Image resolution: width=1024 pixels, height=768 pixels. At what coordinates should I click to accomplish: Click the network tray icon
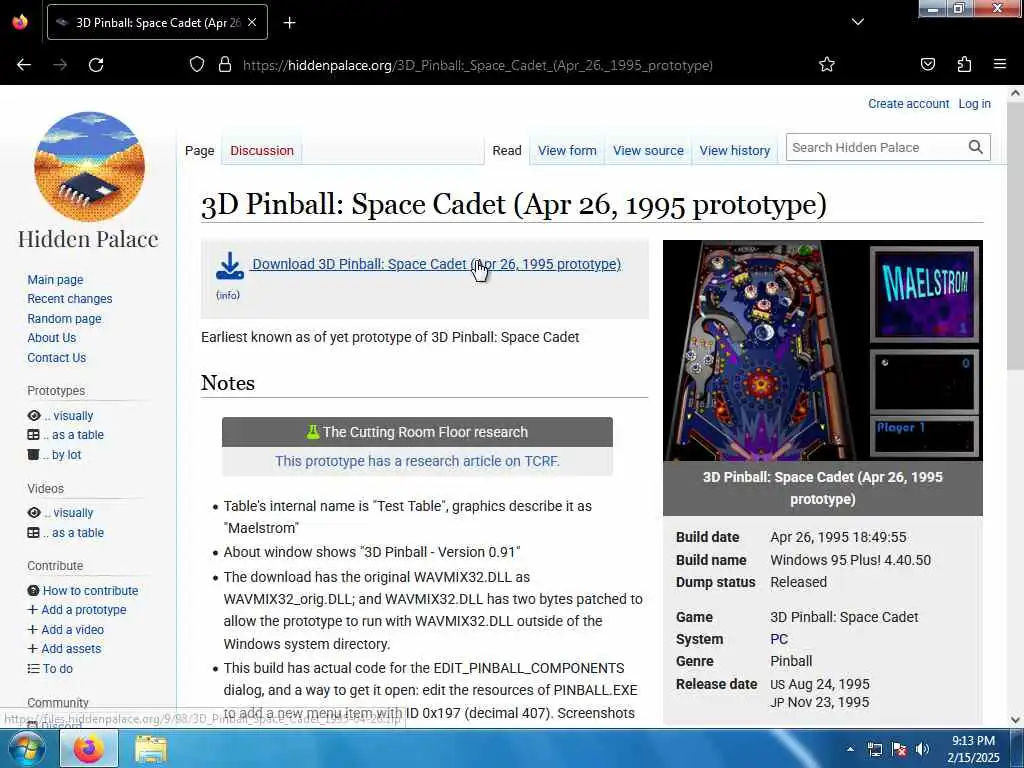tap(874, 749)
